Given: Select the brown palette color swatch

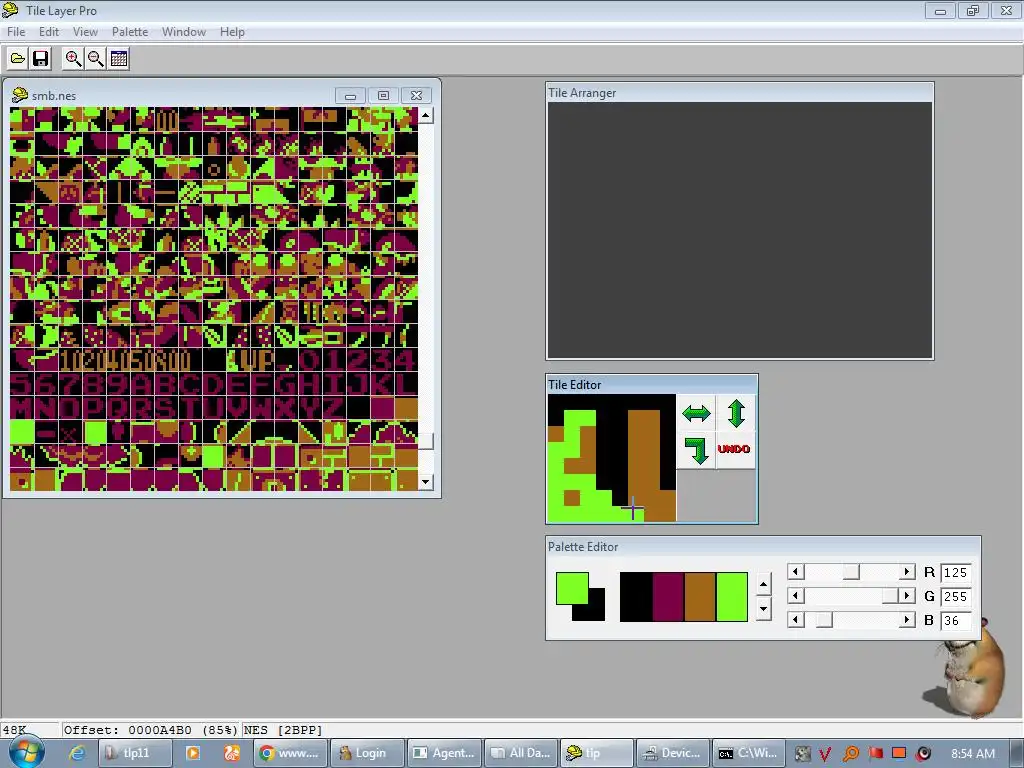Looking at the screenshot, I should 699,597.
